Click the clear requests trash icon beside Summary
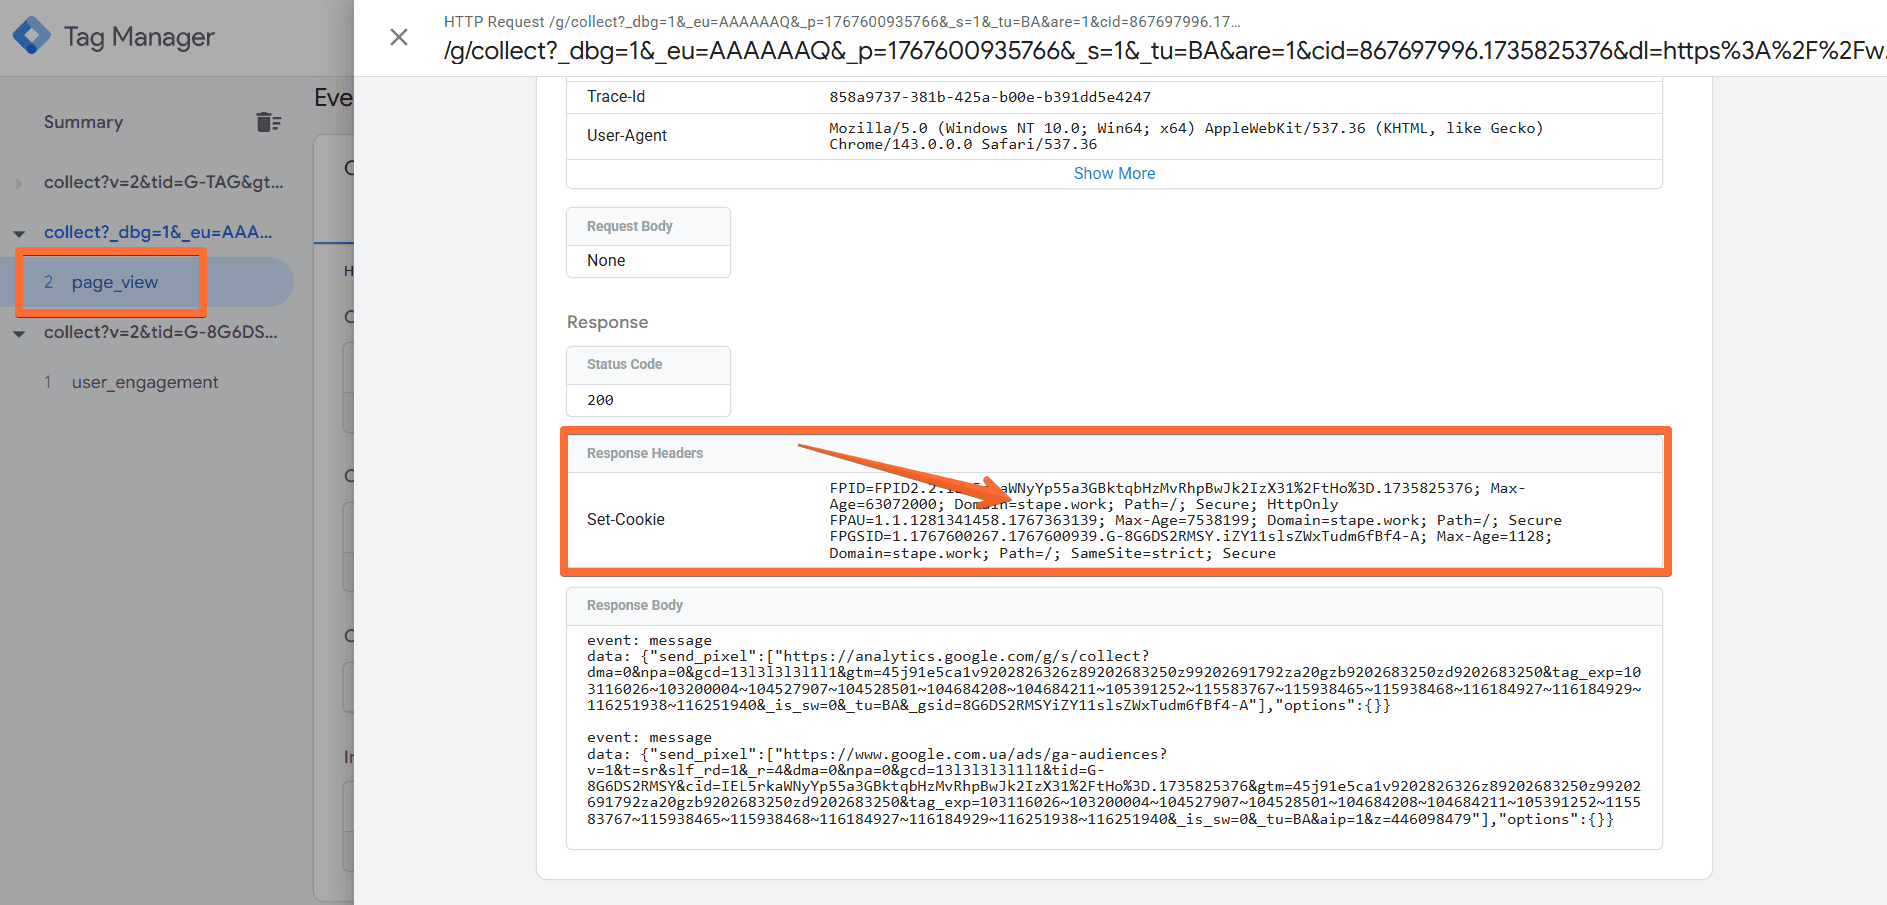Image resolution: width=1887 pixels, height=905 pixels. pos(267,121)
